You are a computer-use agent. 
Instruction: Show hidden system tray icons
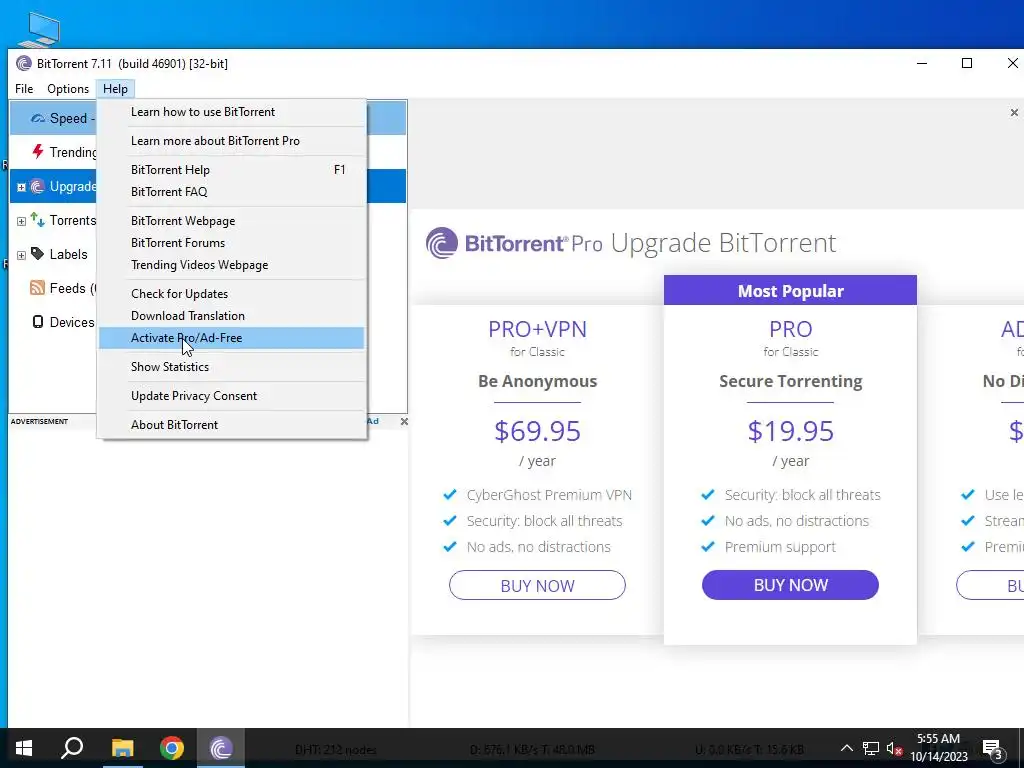tap(846, 748)
